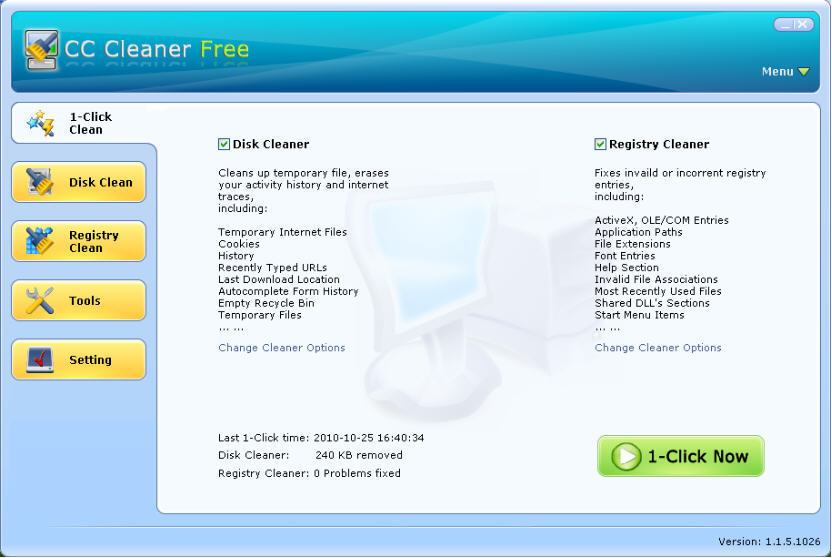This screenshot has height=558, width=832.
Task: Click the CC Cleaner Free title text
Action: click(x=157, y=49)
